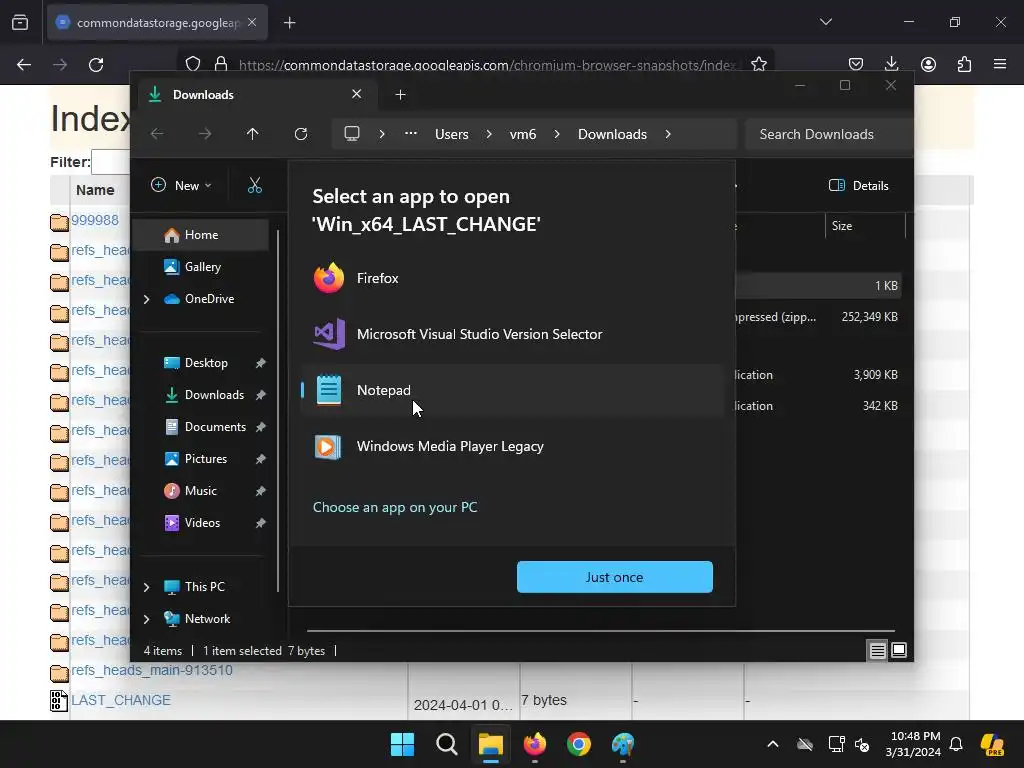Viewport: 1024px width, 768px height.
Task: Switch to details list view layout
Action: [x=878, y=650]
